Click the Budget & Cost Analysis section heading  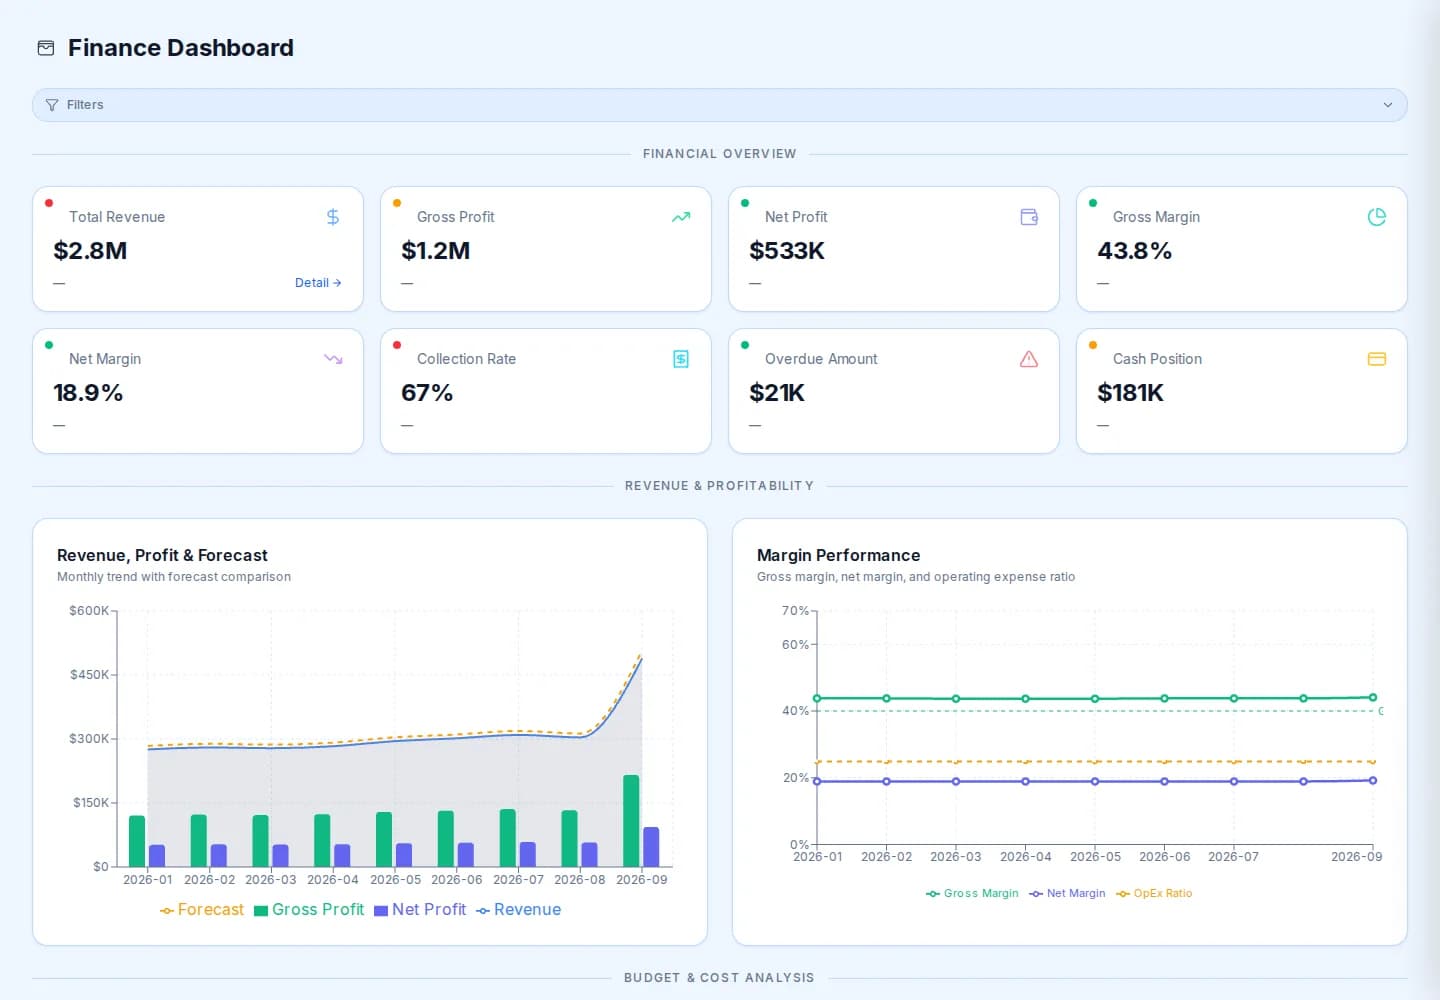point(719,978)
